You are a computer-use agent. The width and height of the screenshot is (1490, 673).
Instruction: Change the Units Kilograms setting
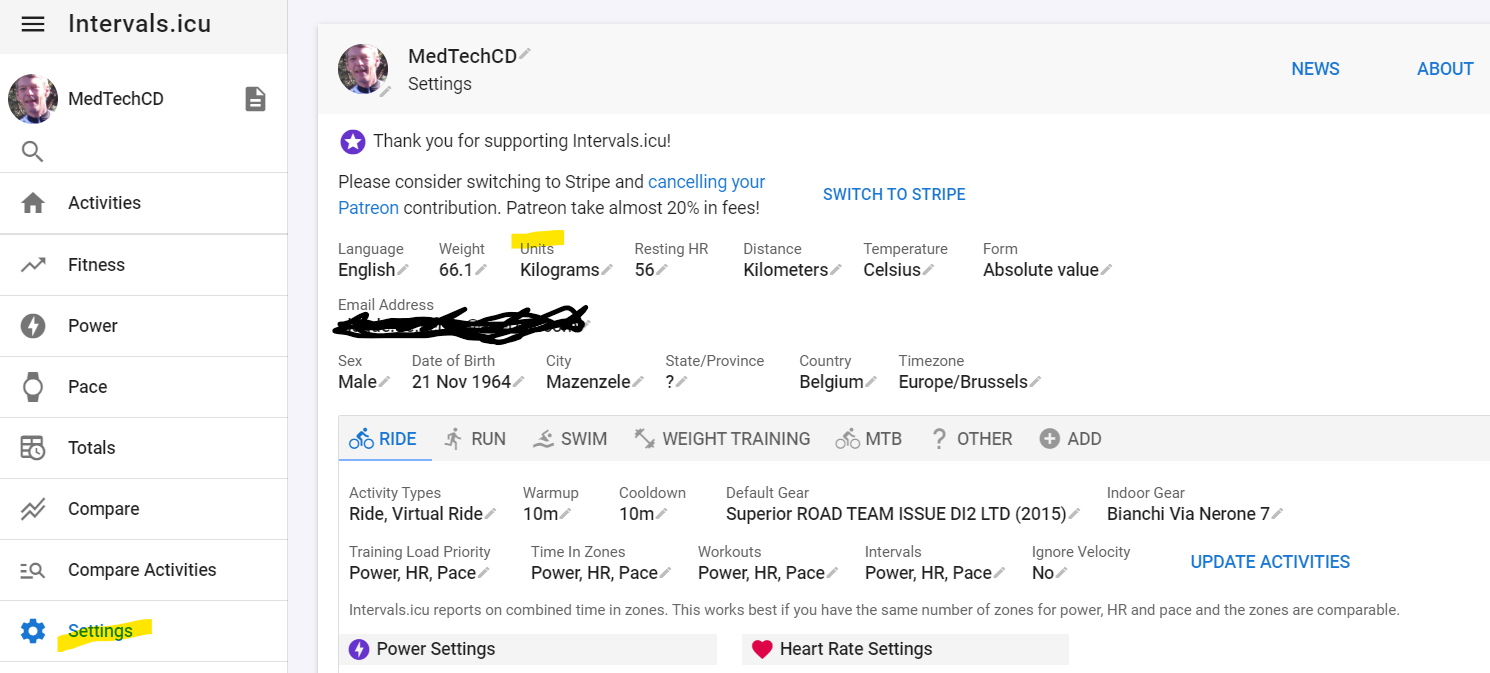coord(566,270)
